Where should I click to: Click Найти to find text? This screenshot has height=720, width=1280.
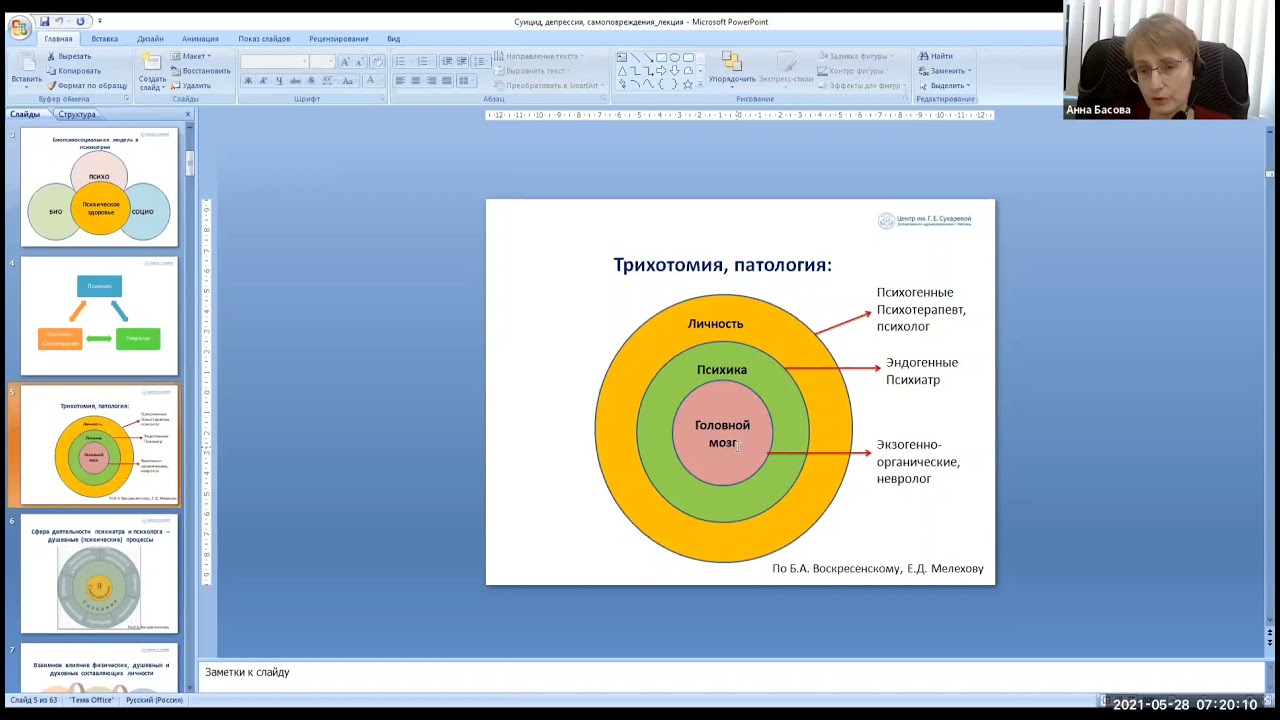tap(936, 56)
